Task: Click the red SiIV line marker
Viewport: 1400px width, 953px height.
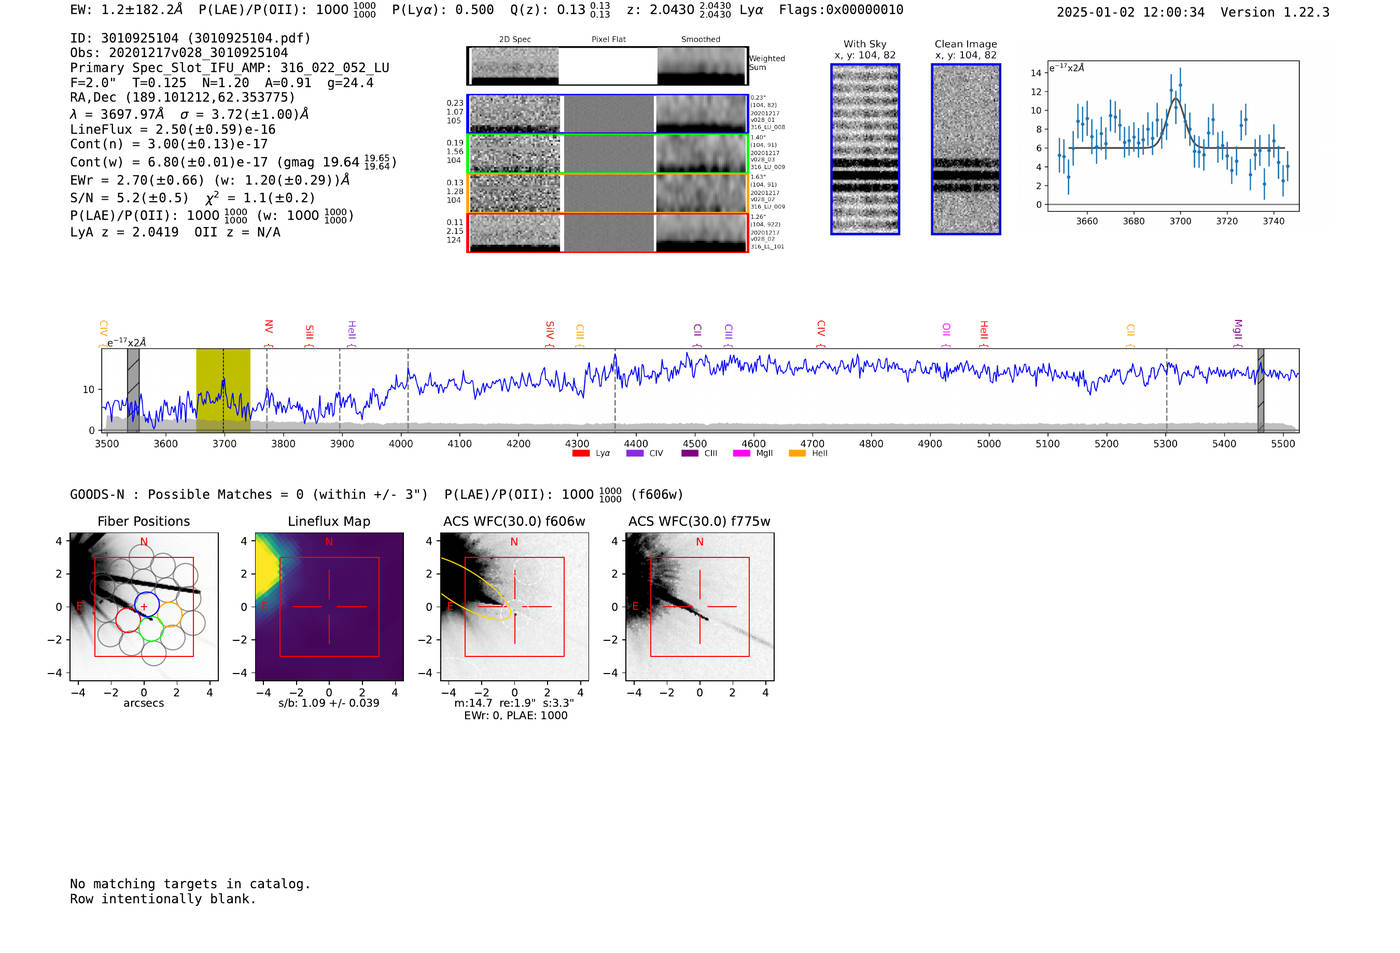Action: click(x=550, y=333)
